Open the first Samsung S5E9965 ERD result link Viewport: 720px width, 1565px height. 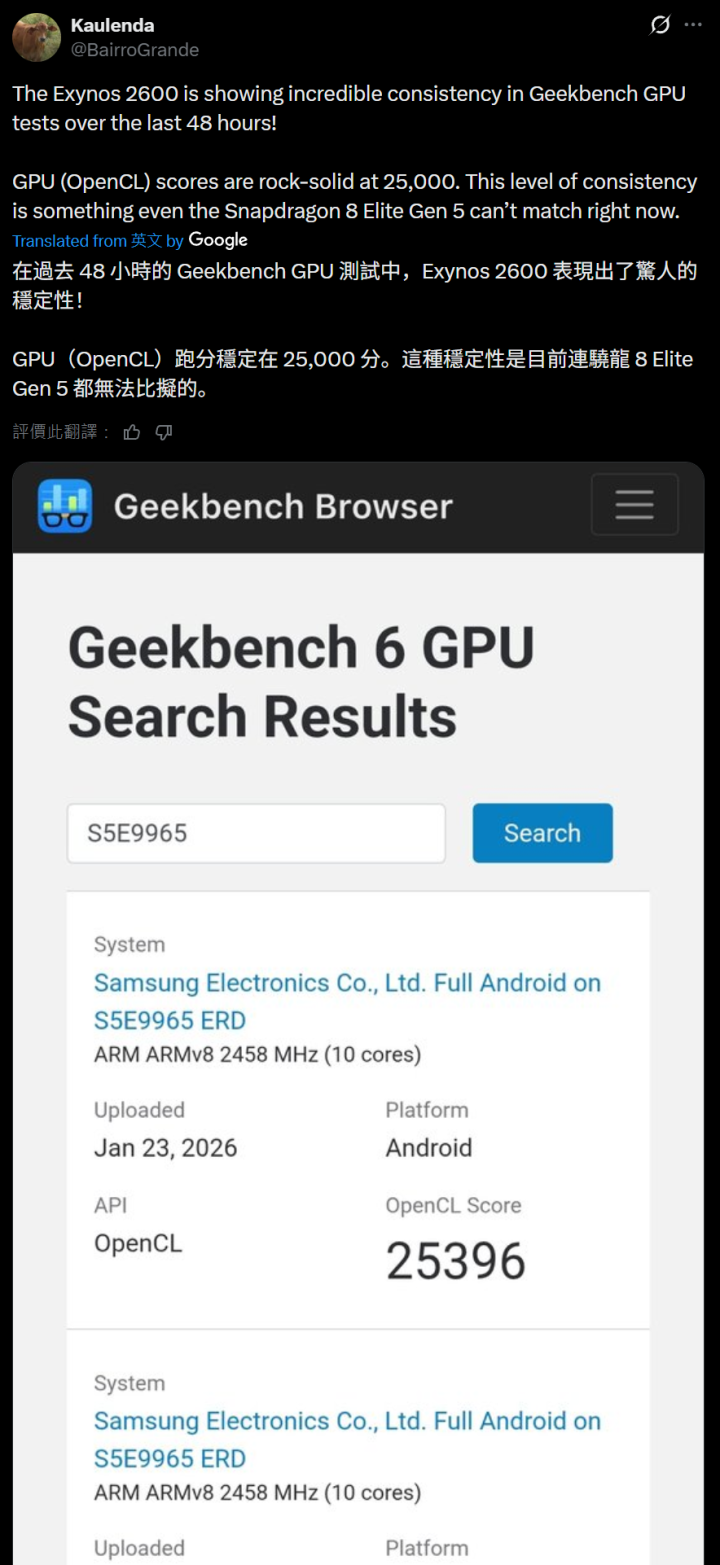(x=346, y=1001)
